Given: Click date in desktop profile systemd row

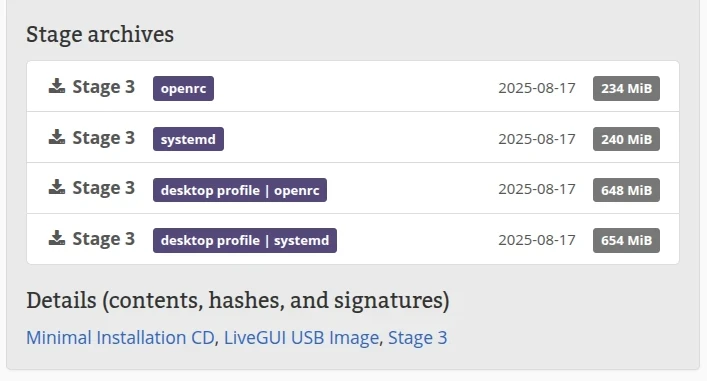Looking at the screenshot, I should (x=537, y=240).
